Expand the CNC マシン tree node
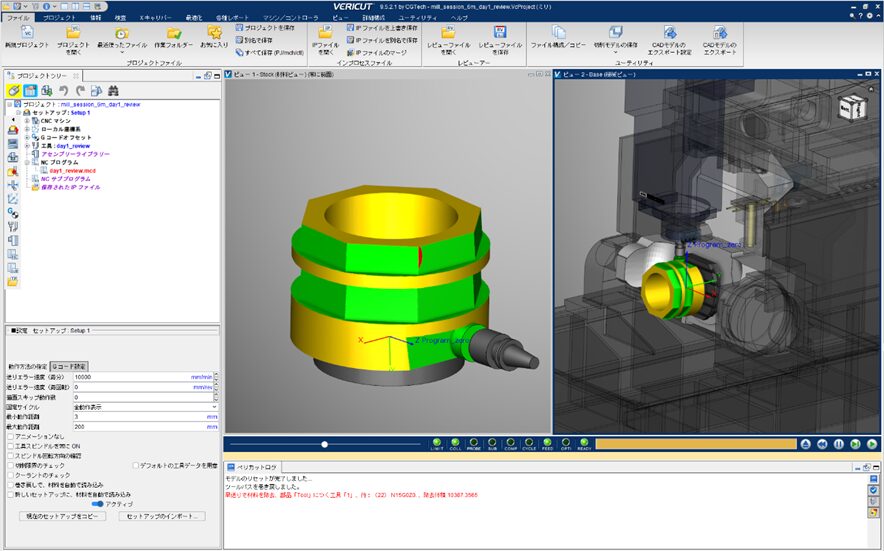Image resolution: width=884 pixels, height=551 pixels. pos(28,121)
